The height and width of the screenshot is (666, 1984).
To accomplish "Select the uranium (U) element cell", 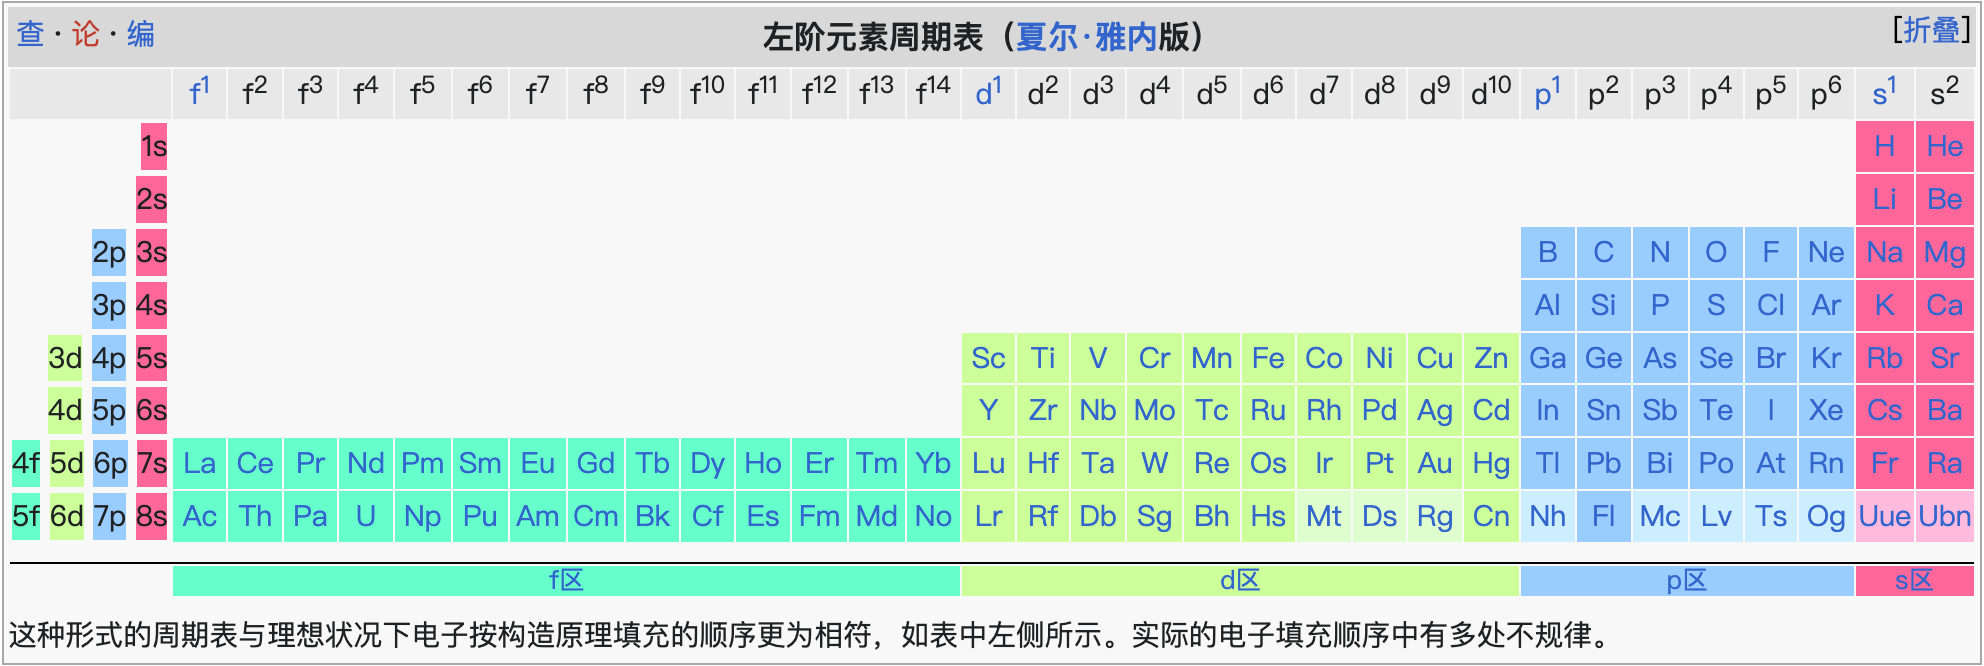I will coord(365,516).
